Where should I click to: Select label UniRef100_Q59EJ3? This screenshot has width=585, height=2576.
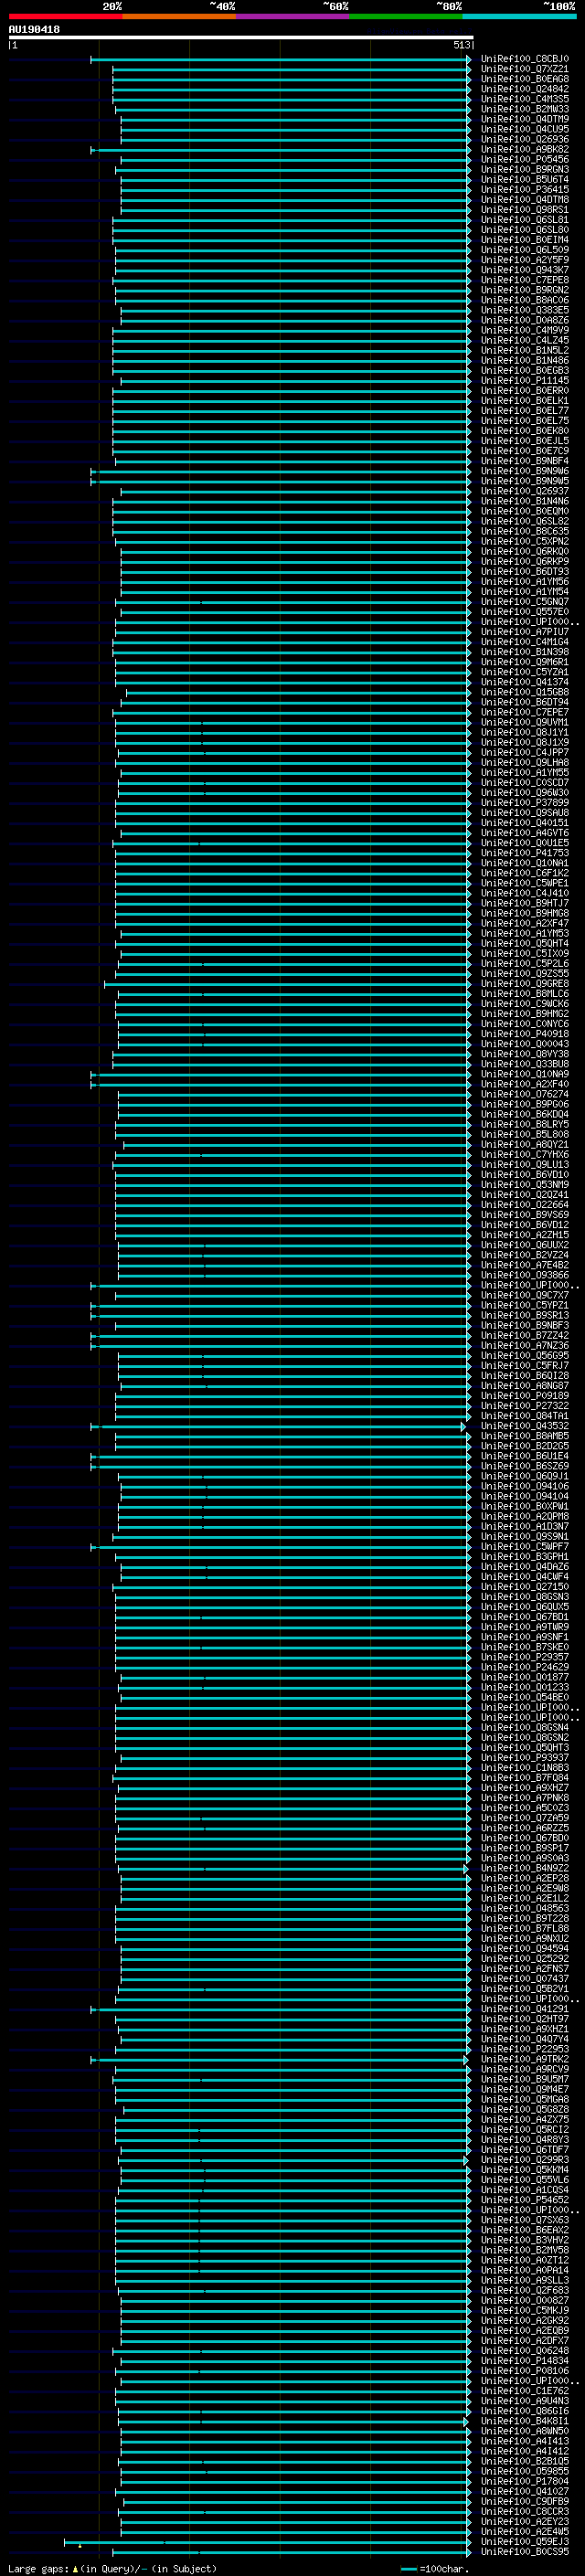pos(524,2542)
